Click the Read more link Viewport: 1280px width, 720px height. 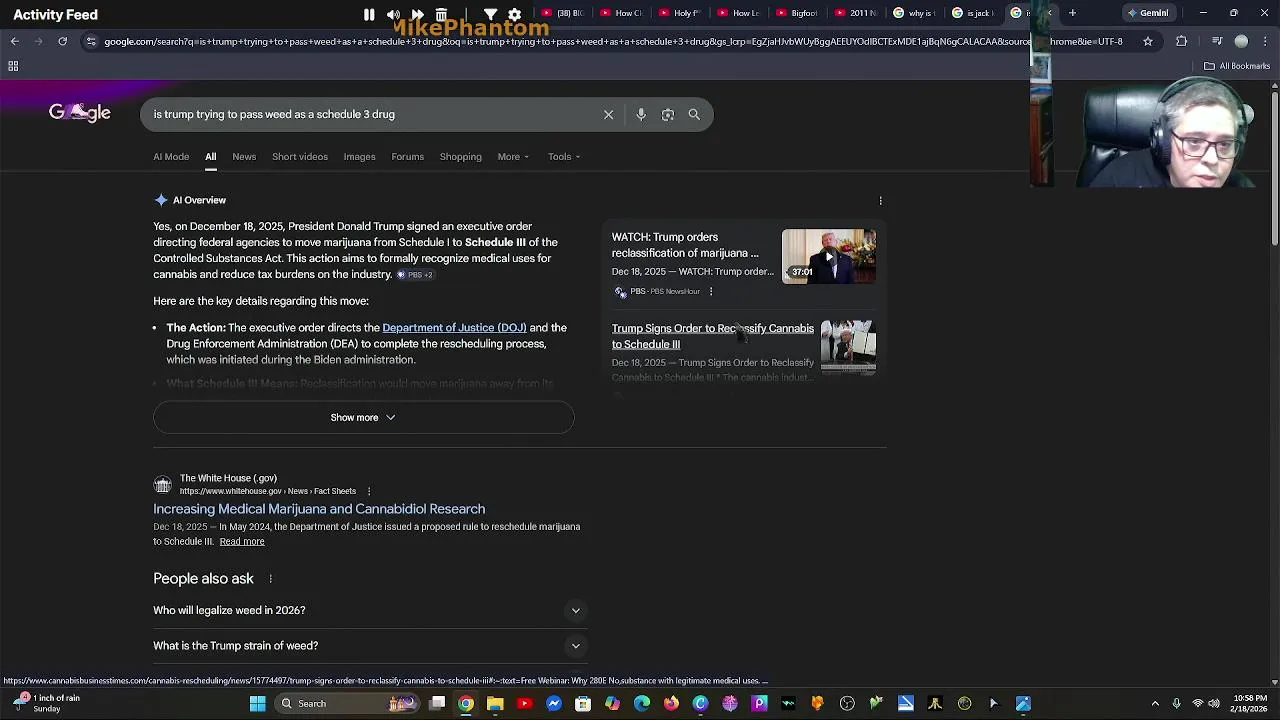click(x=242, y=542)
